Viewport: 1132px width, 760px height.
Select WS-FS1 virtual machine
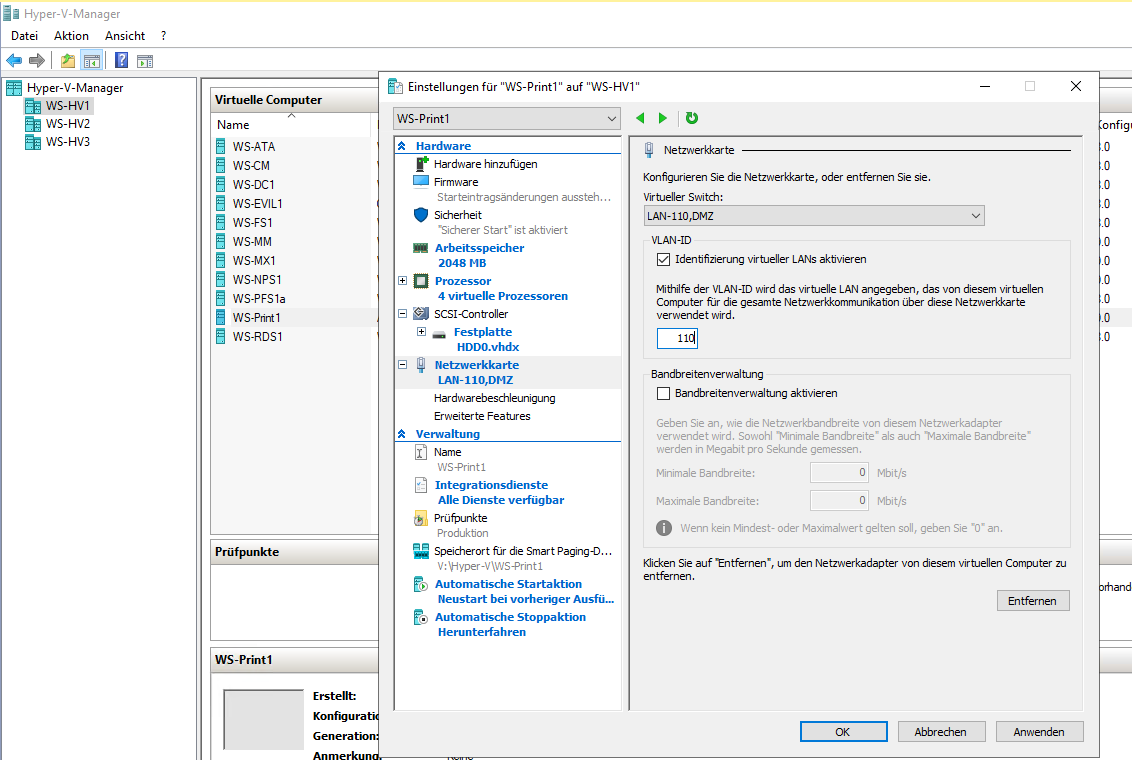coord(252,222)
